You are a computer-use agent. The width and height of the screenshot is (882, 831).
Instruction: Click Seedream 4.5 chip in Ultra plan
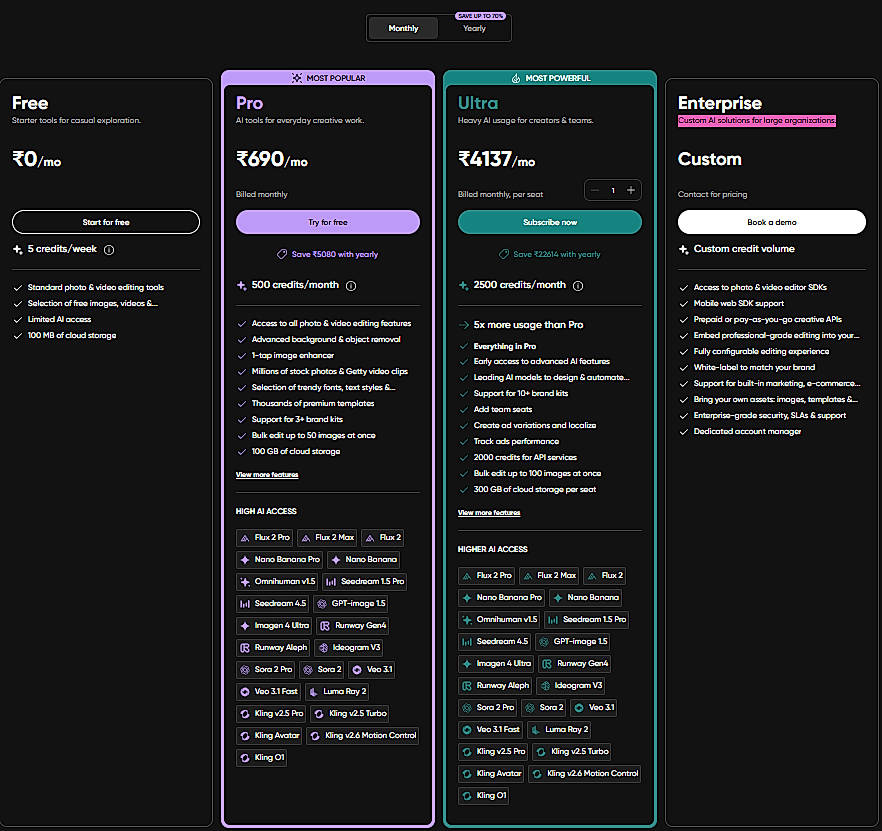coord(494,641)
